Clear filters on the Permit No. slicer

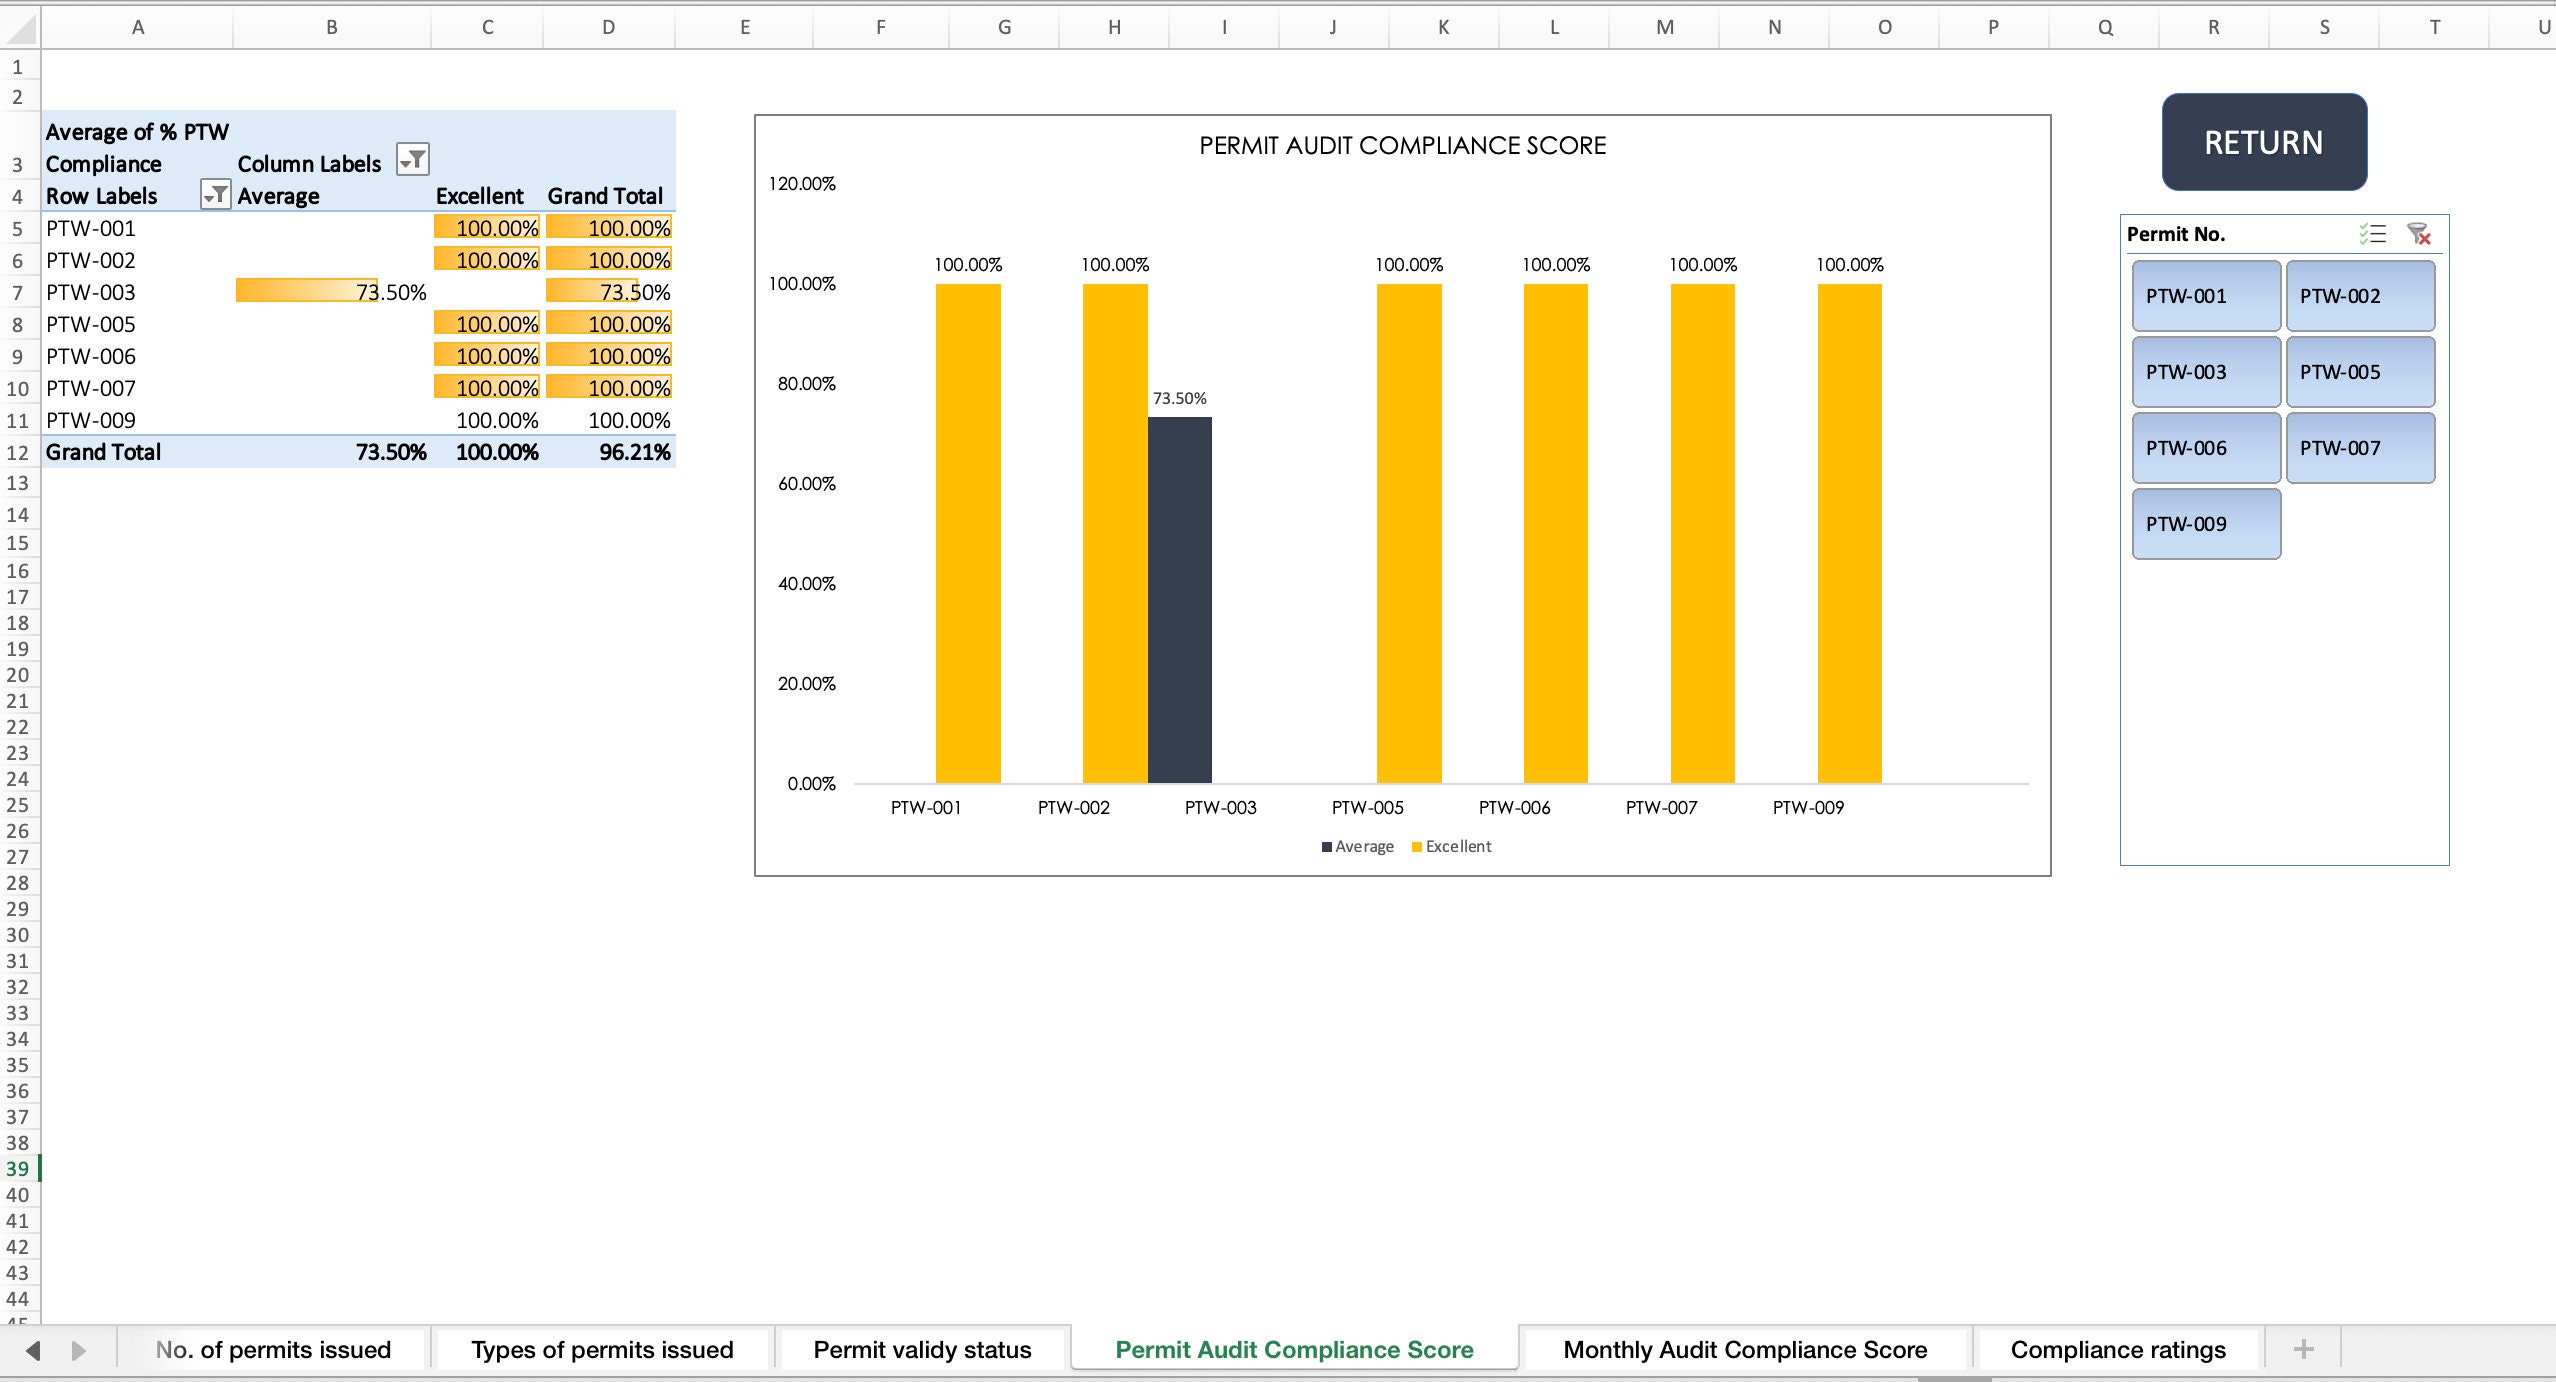2420,233
